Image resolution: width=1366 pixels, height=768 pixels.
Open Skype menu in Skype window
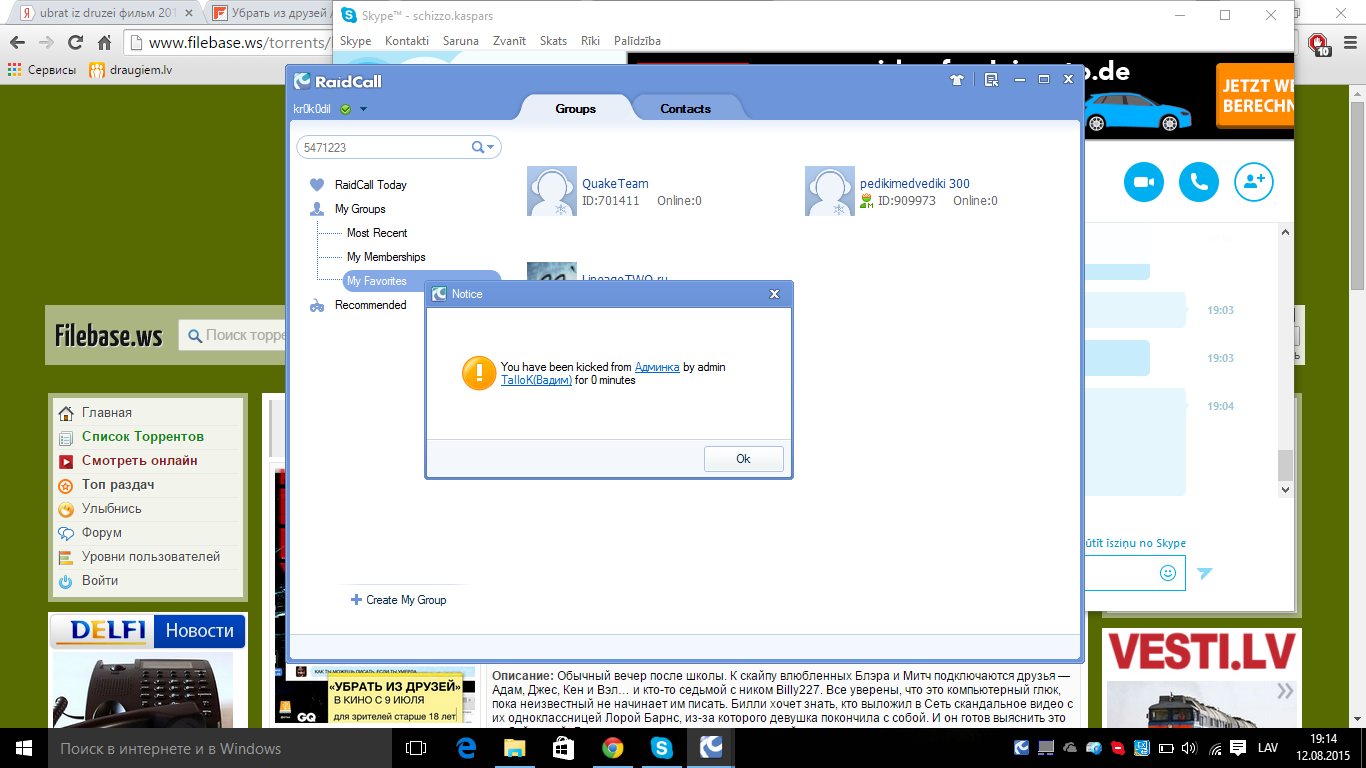click(355, 41)
